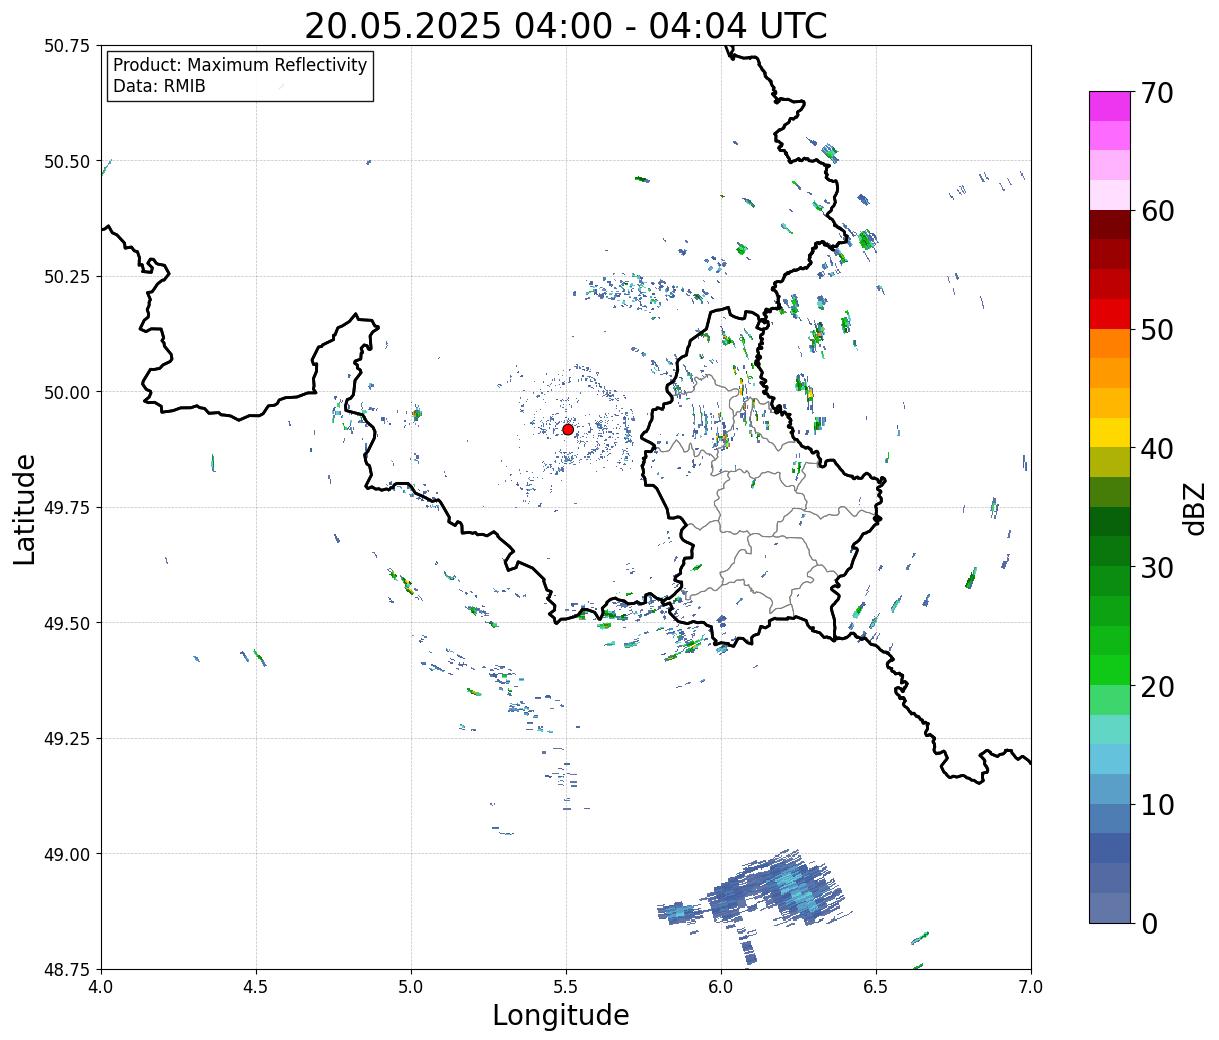The height and width of the screenshot is (1040, 1219).
Task: Click the colorbar tick label 20
Action: pos(1157,687)
